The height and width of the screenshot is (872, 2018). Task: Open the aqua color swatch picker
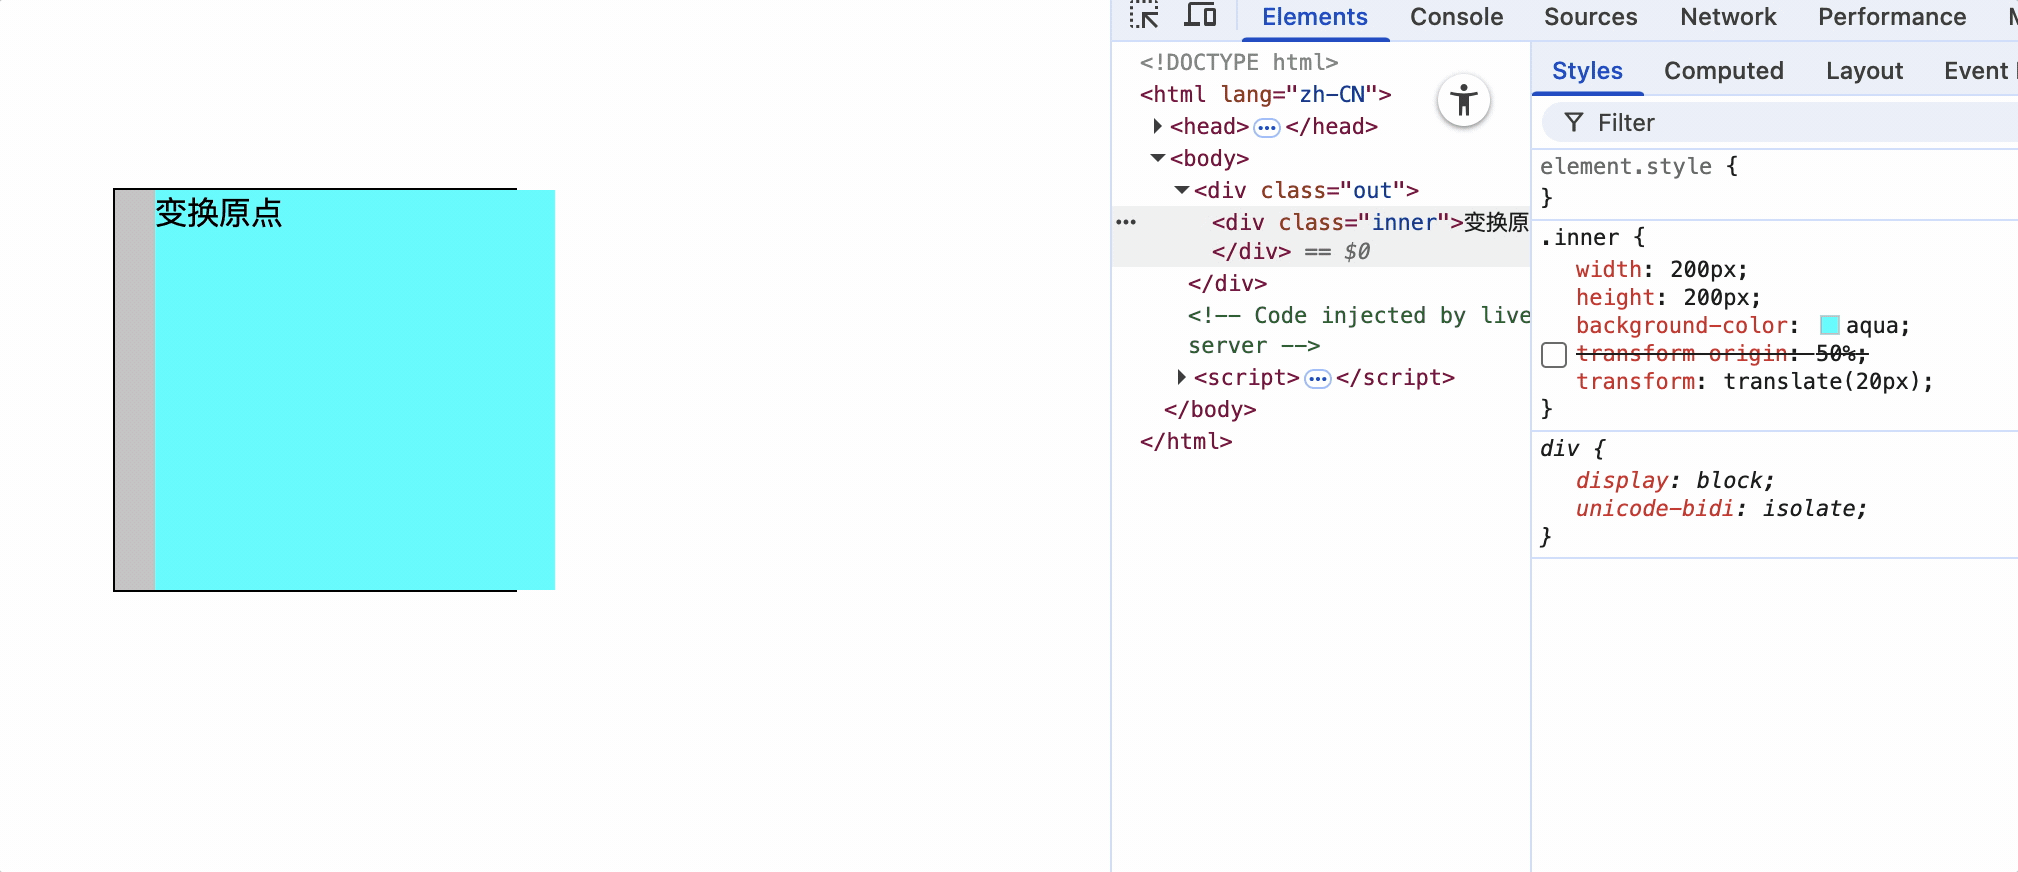point(1830,325)
